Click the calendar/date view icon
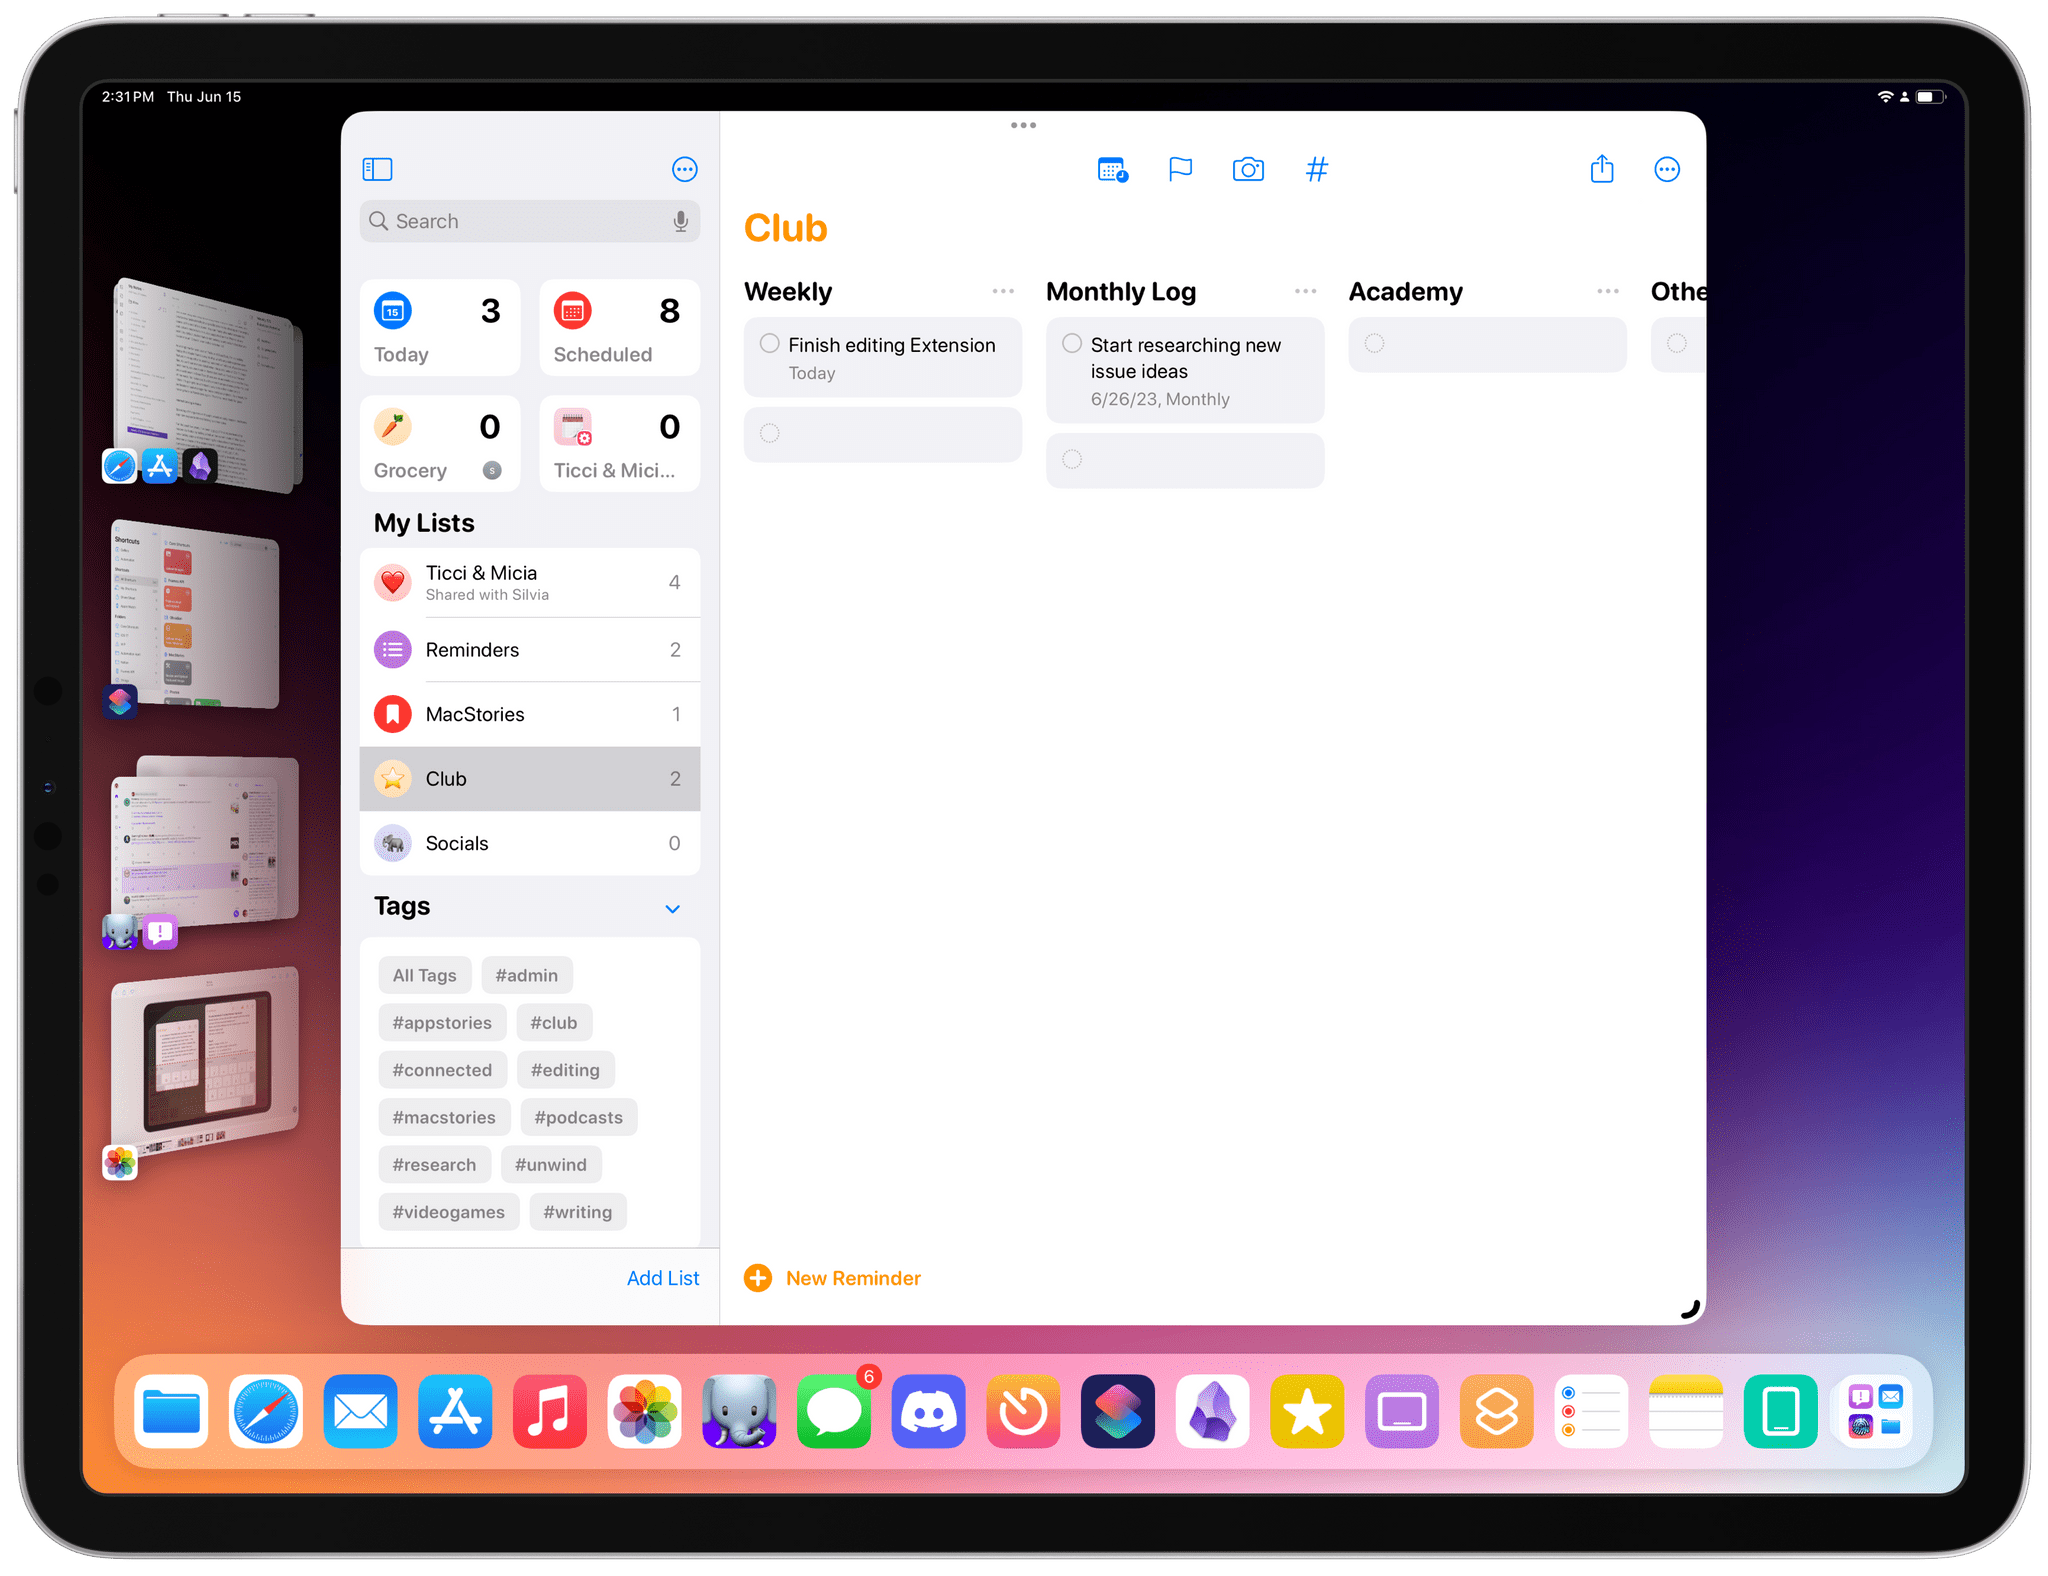This screenshot has height=1576, width=2048. (x=1111, y=169)
